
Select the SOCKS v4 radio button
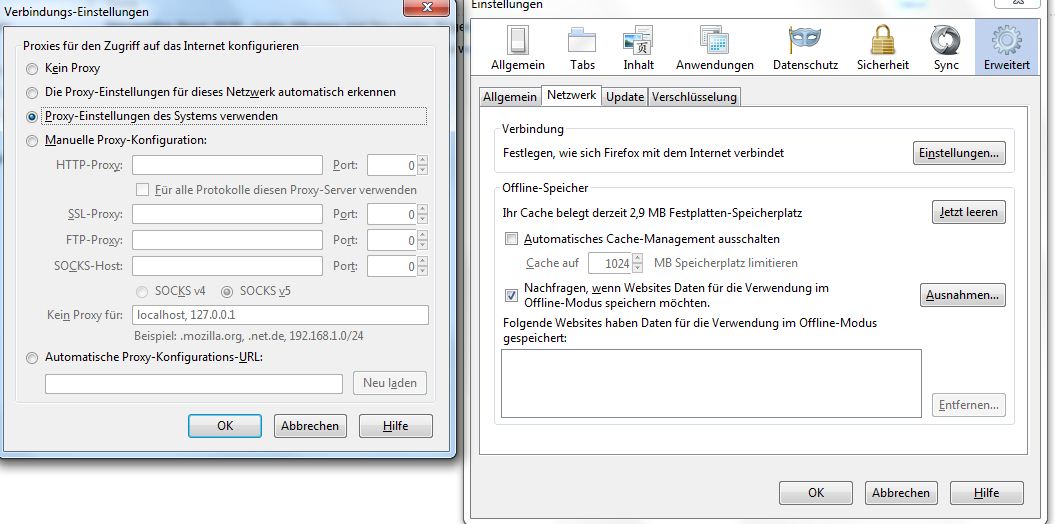click(142, 292)
